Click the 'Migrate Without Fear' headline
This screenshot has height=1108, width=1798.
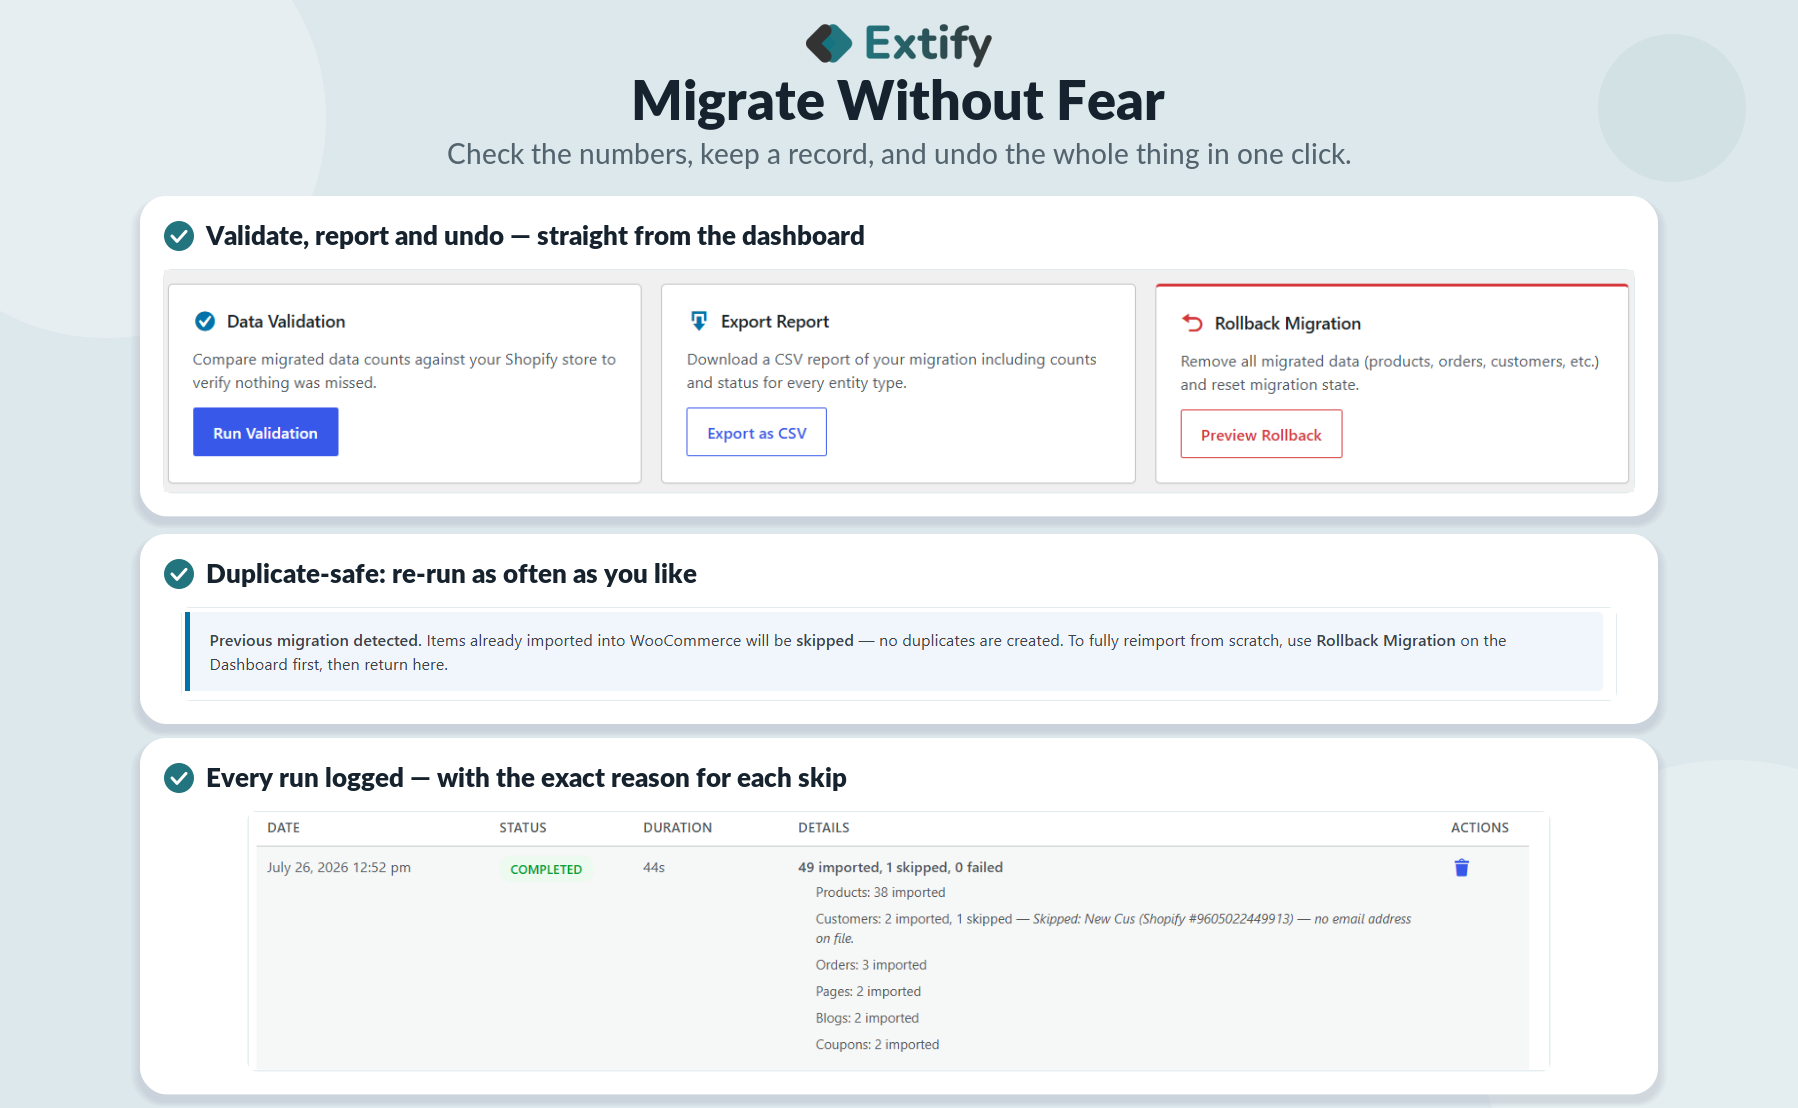[898, 101]
